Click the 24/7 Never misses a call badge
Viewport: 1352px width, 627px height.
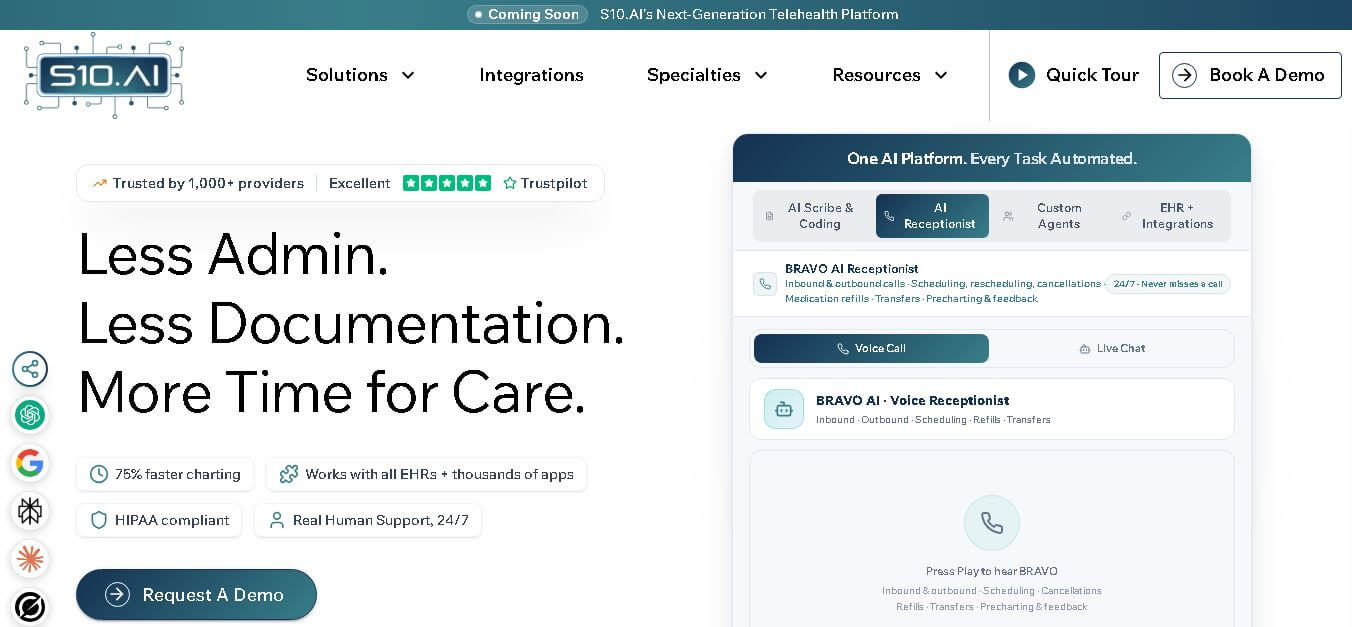click(x=1168, y=284)
